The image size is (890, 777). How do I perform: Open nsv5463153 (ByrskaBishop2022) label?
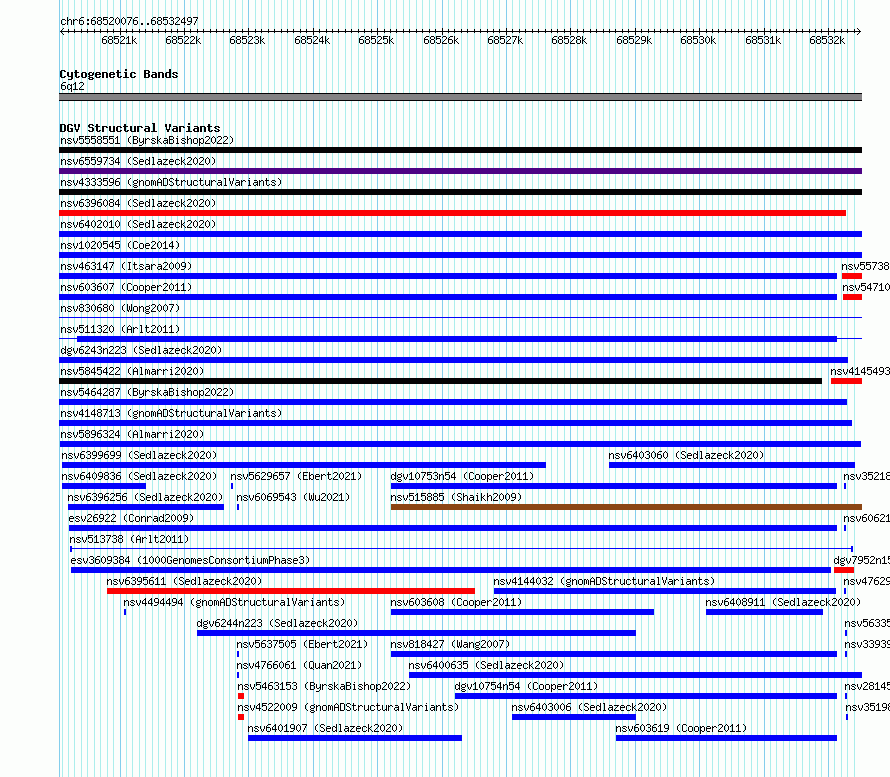click(324, 686)
